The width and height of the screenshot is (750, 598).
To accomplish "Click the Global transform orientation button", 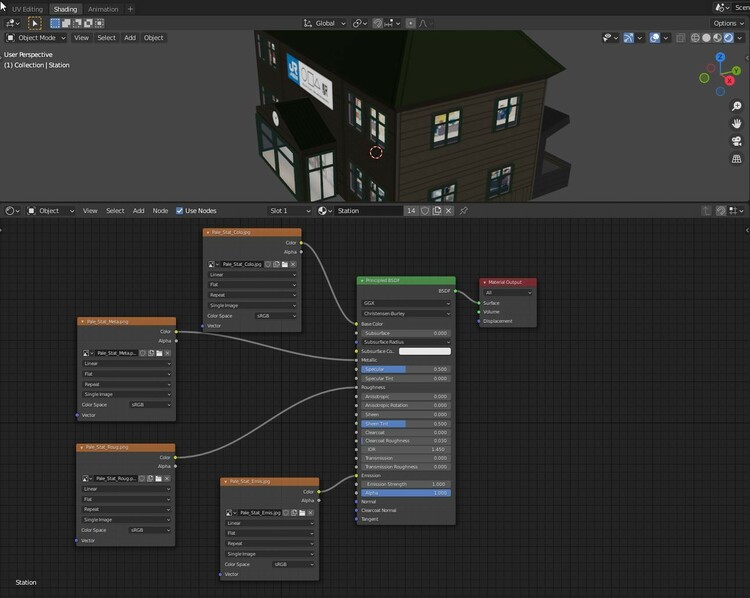I will pos(323,23).
